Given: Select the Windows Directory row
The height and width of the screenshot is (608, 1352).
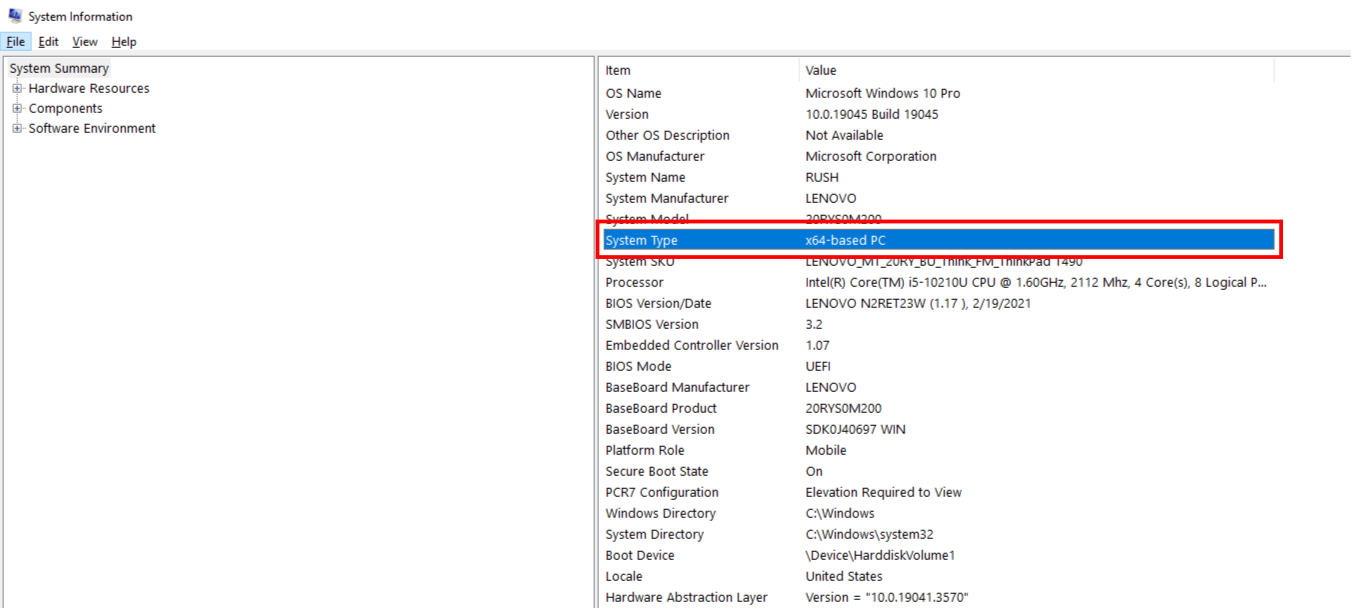Looking at the screenshot, I should coord(937,513).
